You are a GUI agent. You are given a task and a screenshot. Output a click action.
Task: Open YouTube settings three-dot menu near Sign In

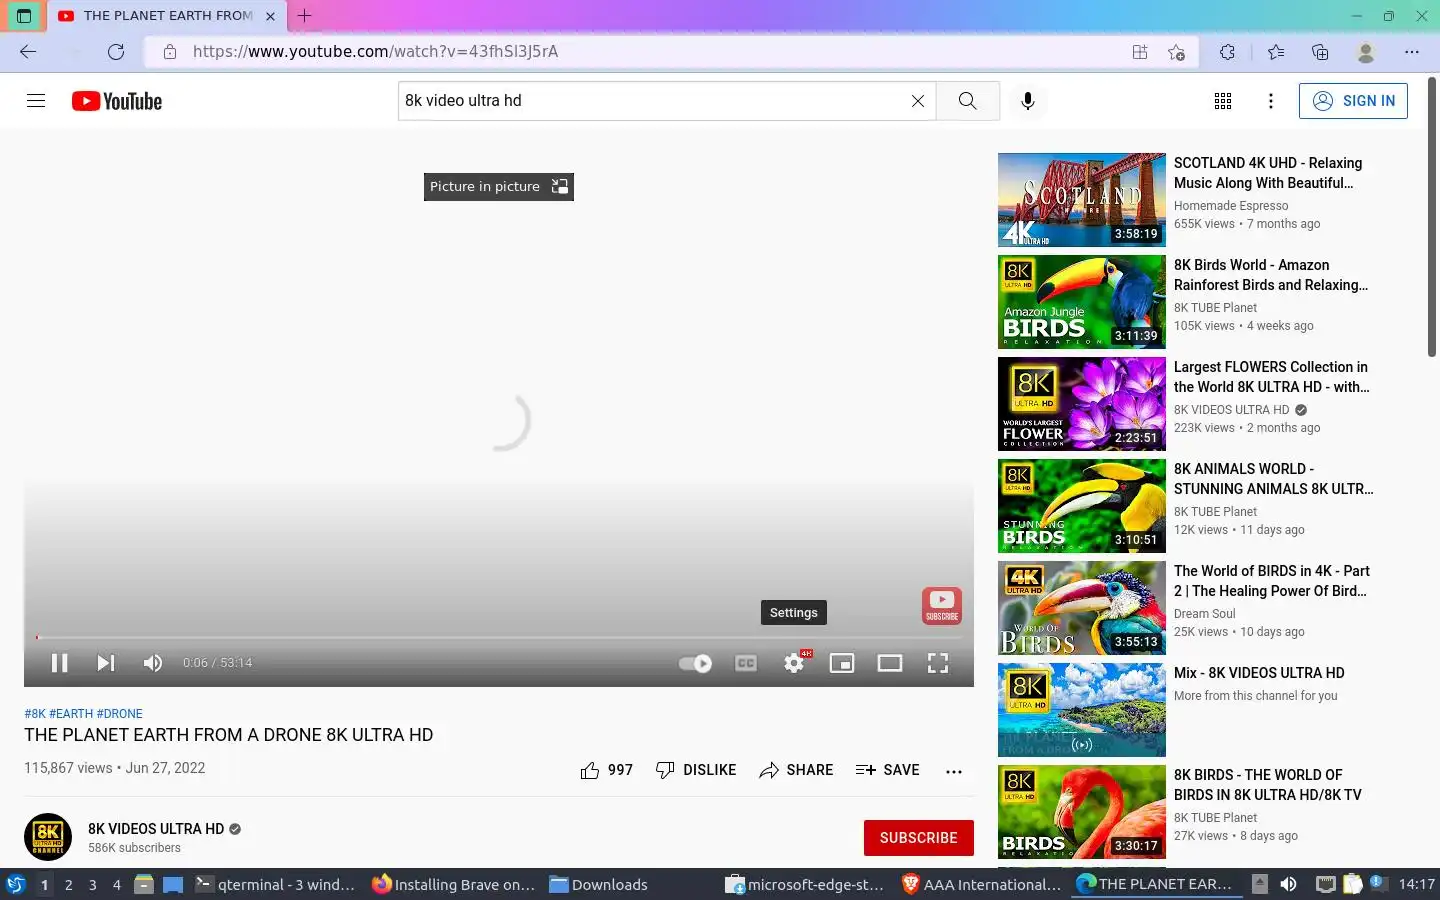tap(1270, 101)
